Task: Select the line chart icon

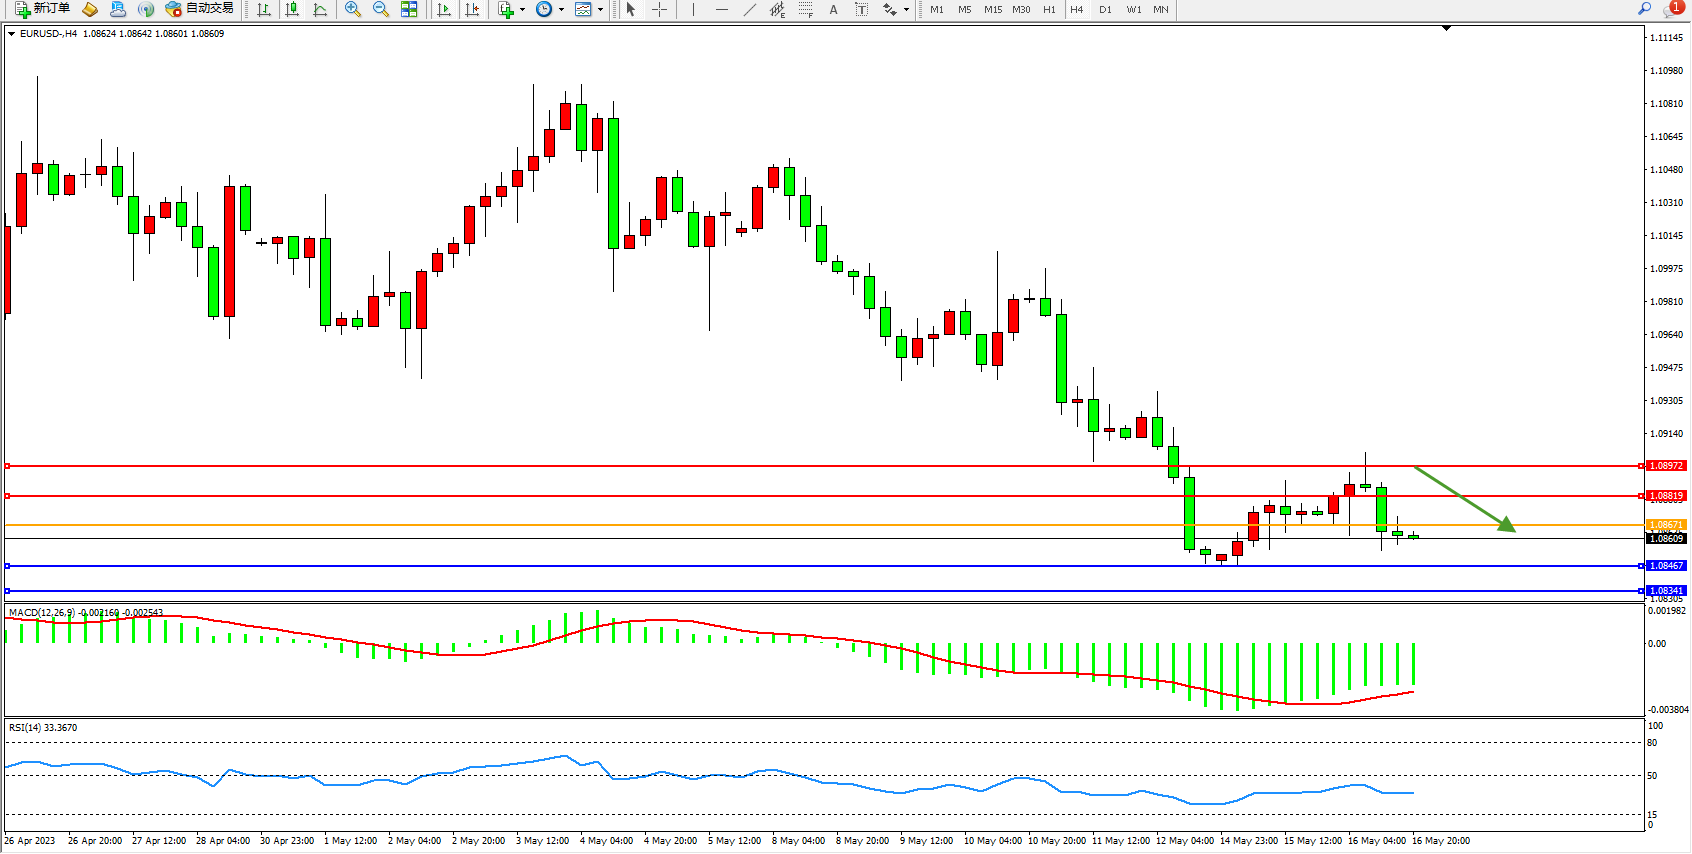Action: [320, 9]
